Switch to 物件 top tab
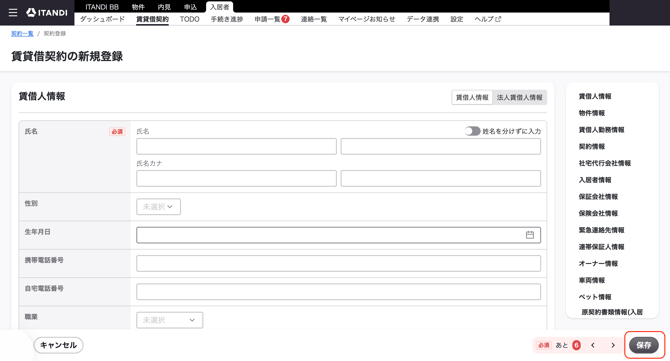The image size is (670, 361). (138, 7)
